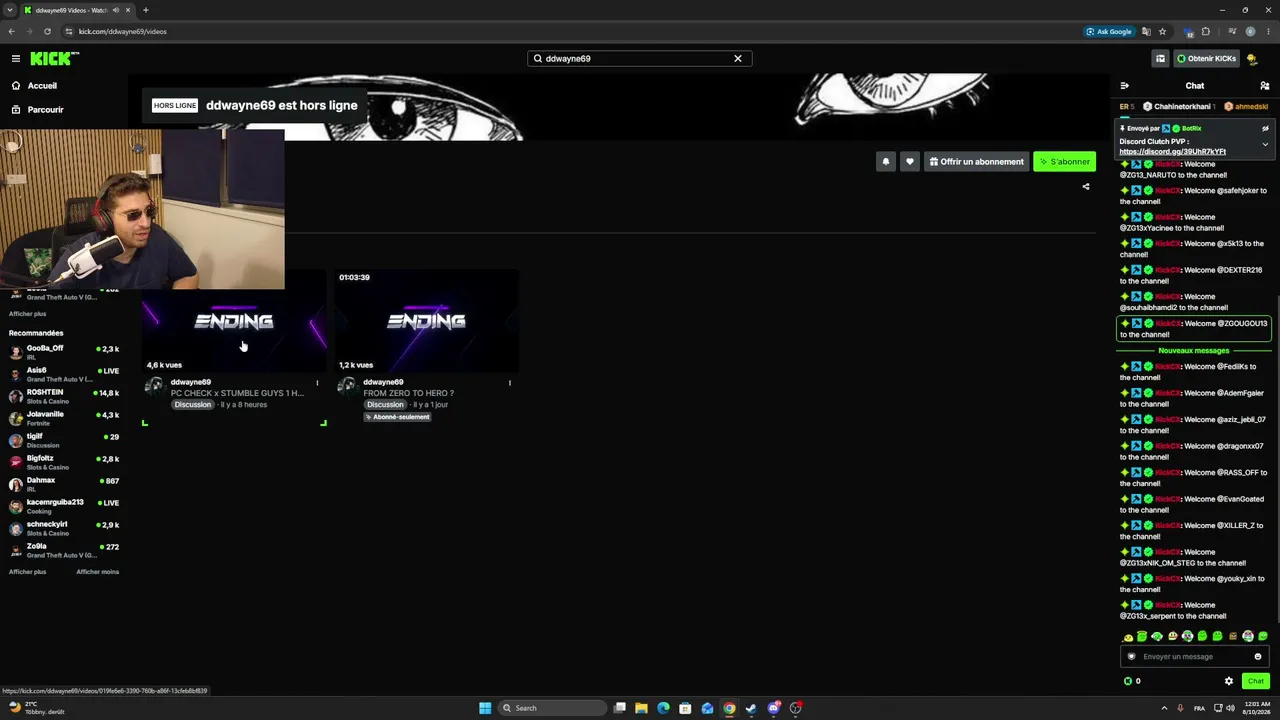Image resolution: width=1280 pixels, height=720 pixels.
Task: Open chat settings gear
Action: click(x=1229, y=681)
